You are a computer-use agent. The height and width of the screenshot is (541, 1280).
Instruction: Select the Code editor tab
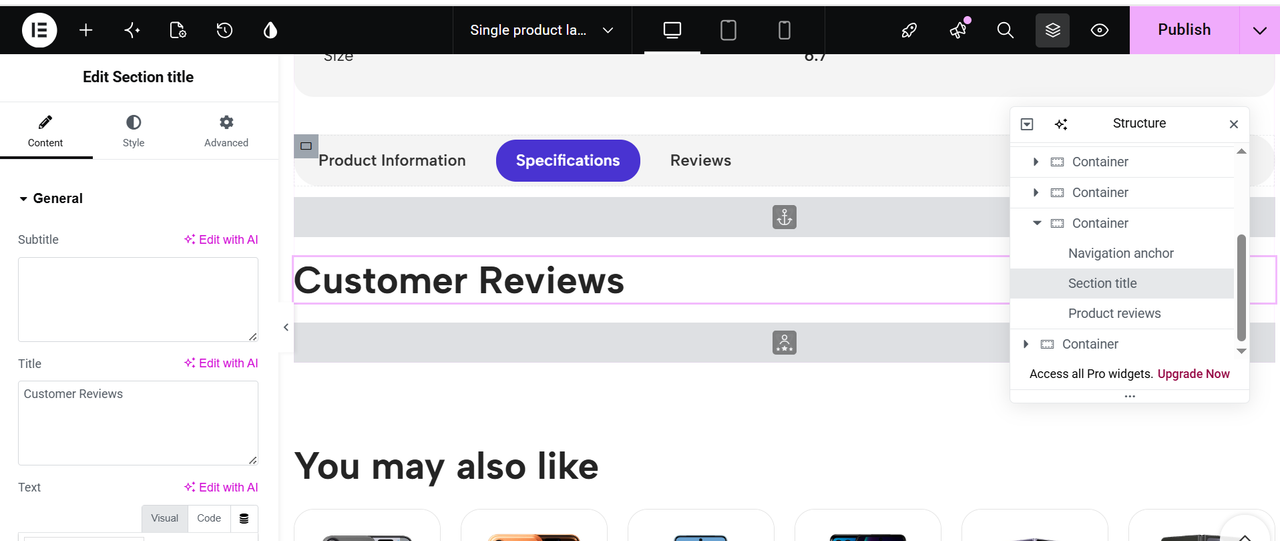209,518
